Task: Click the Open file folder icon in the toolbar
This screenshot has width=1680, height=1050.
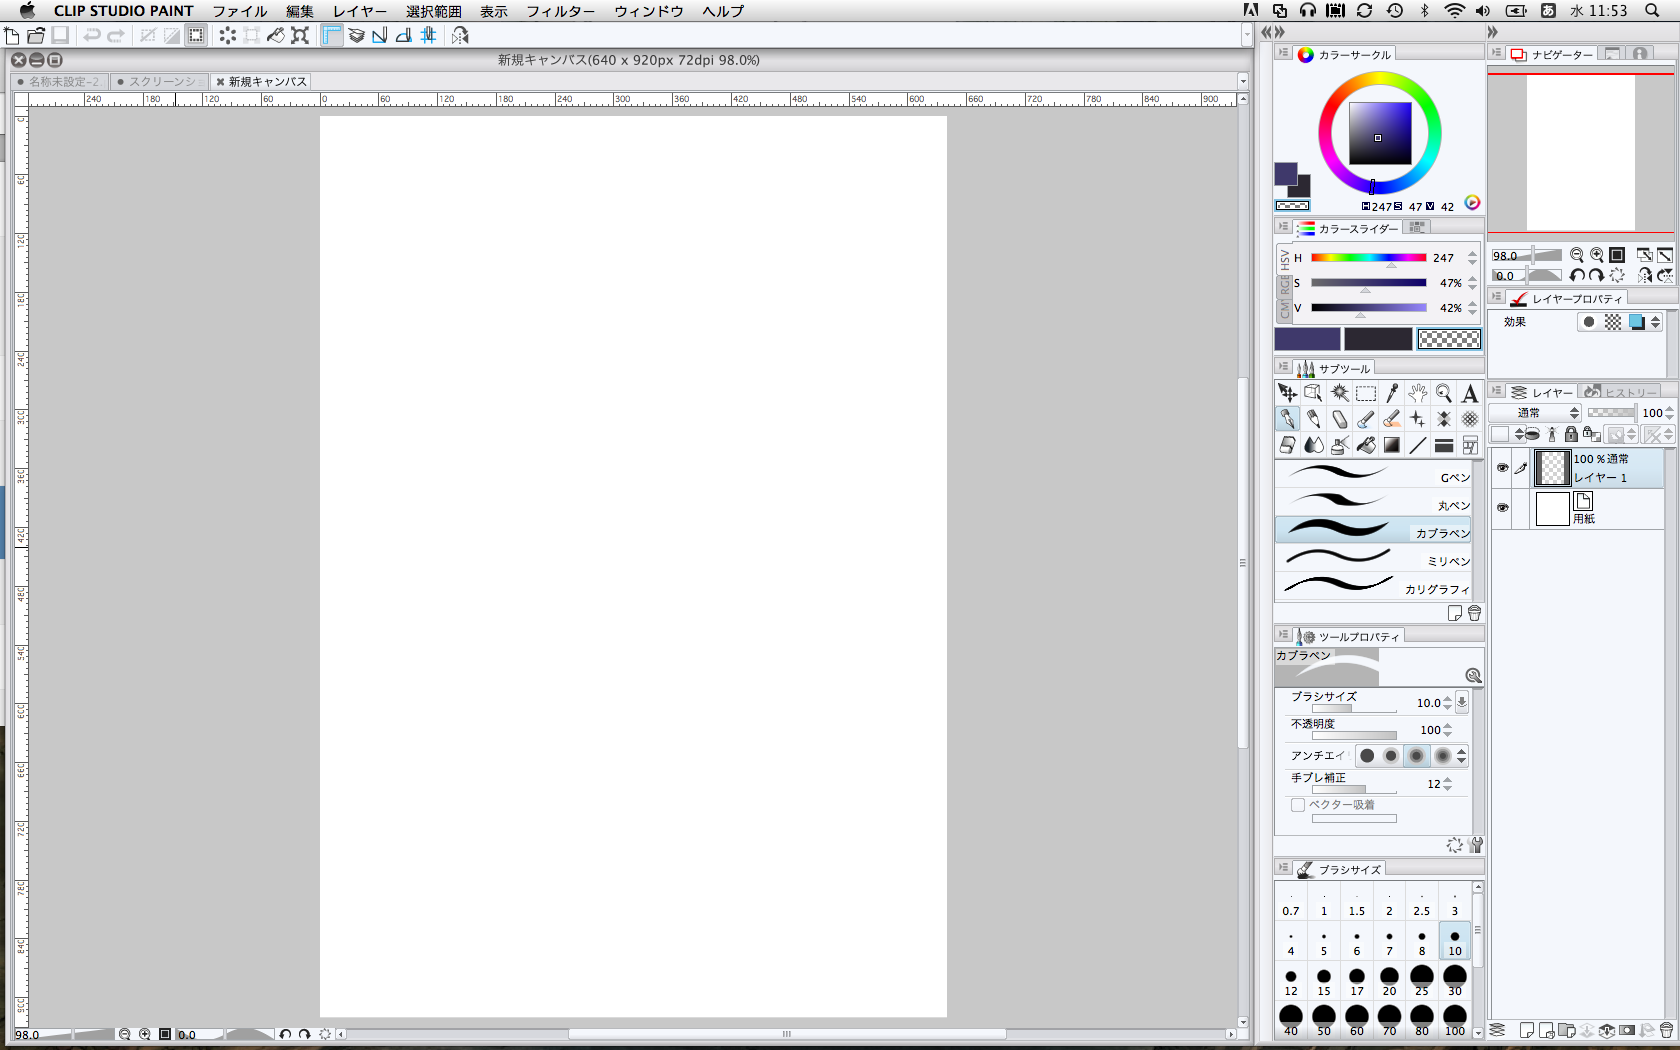Action: tap(36, 35)
